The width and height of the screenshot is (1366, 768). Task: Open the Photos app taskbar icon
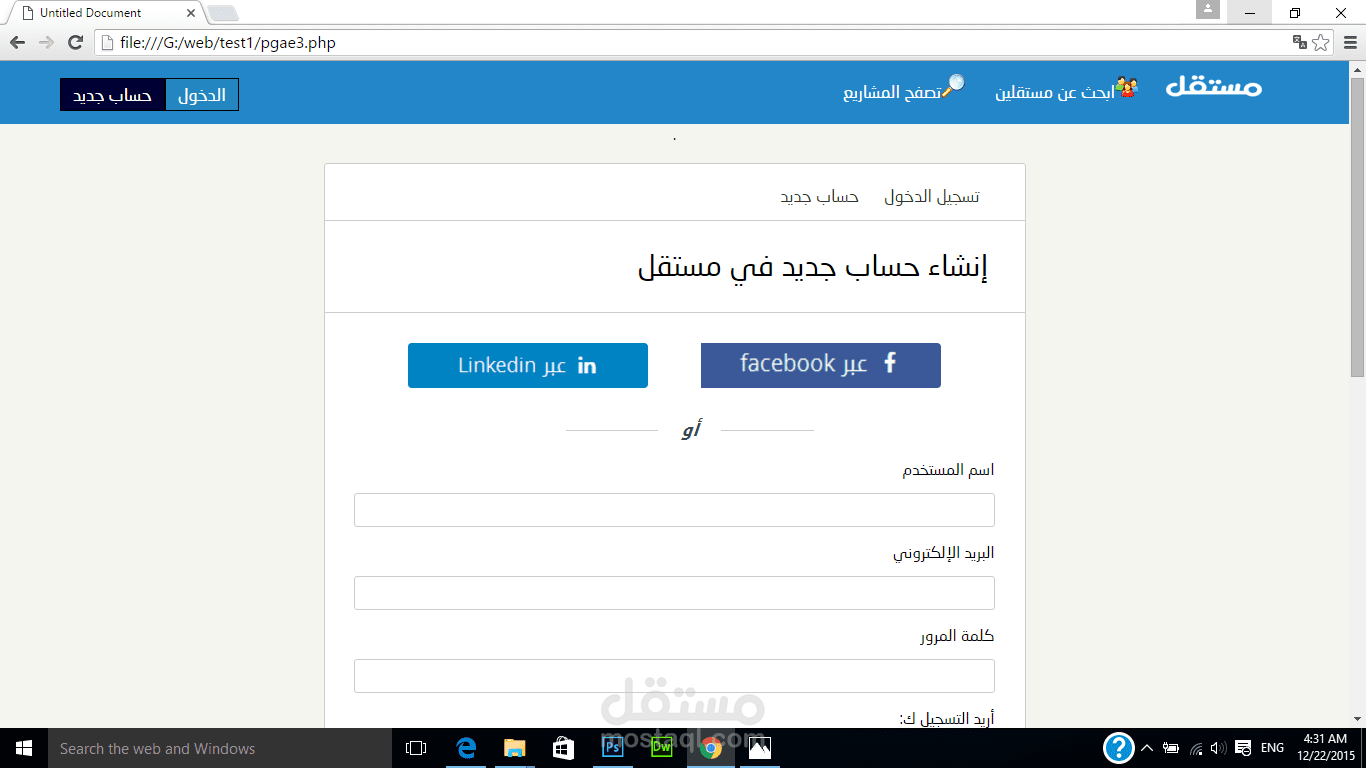760,748
